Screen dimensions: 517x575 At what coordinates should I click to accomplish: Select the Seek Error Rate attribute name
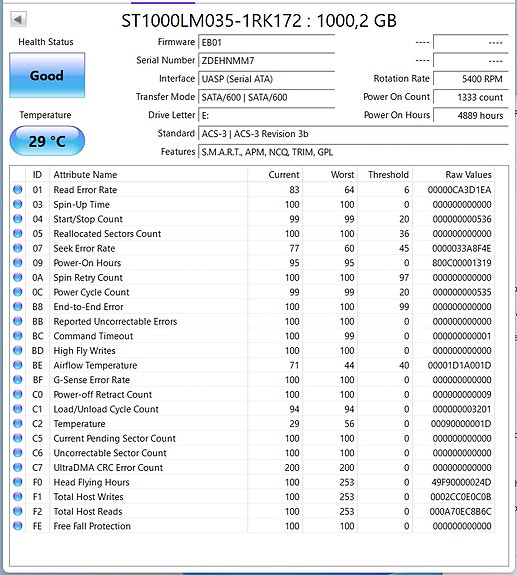coord(84,248)
